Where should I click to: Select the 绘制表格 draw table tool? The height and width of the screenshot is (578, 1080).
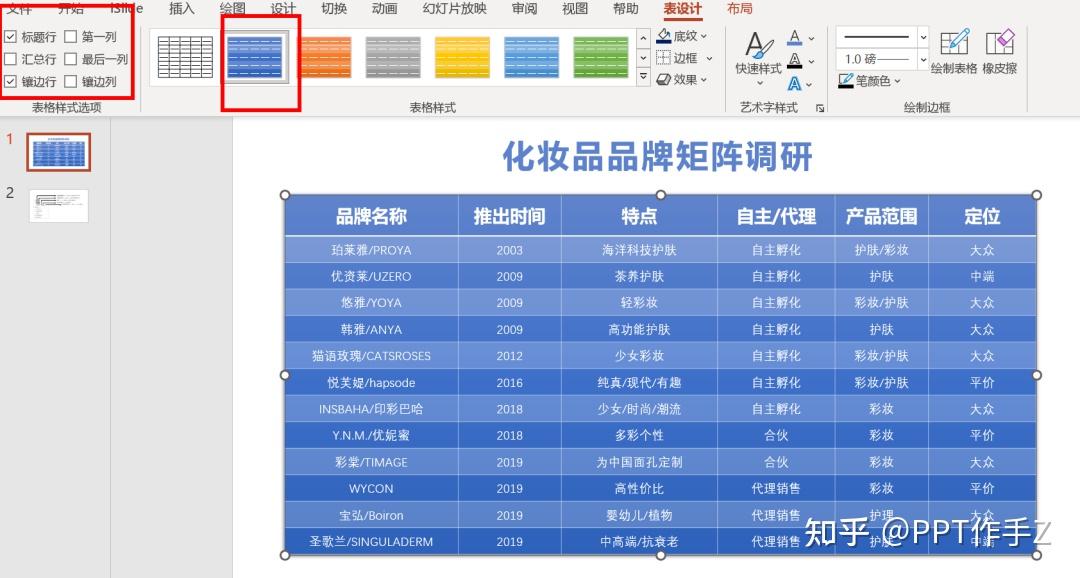point(954,52)
